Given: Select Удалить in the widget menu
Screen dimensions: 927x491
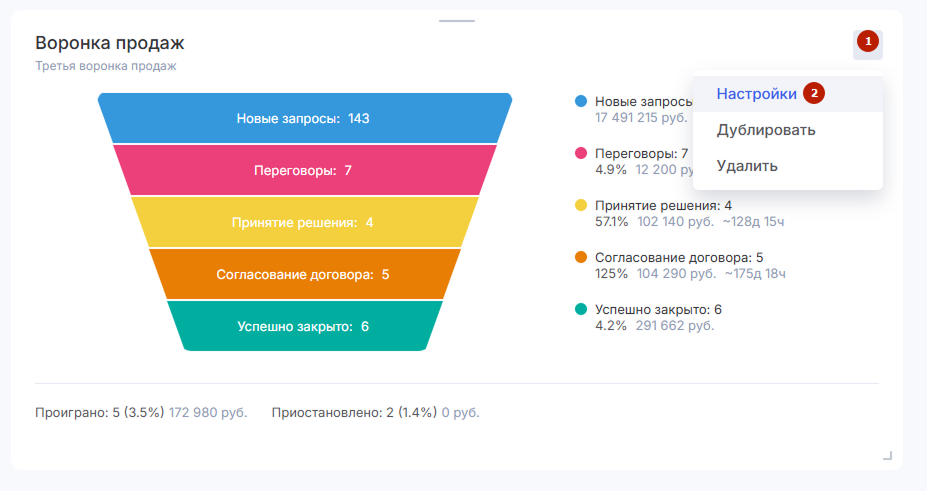Looking at the screenshot, I should (x=787, y=166).
